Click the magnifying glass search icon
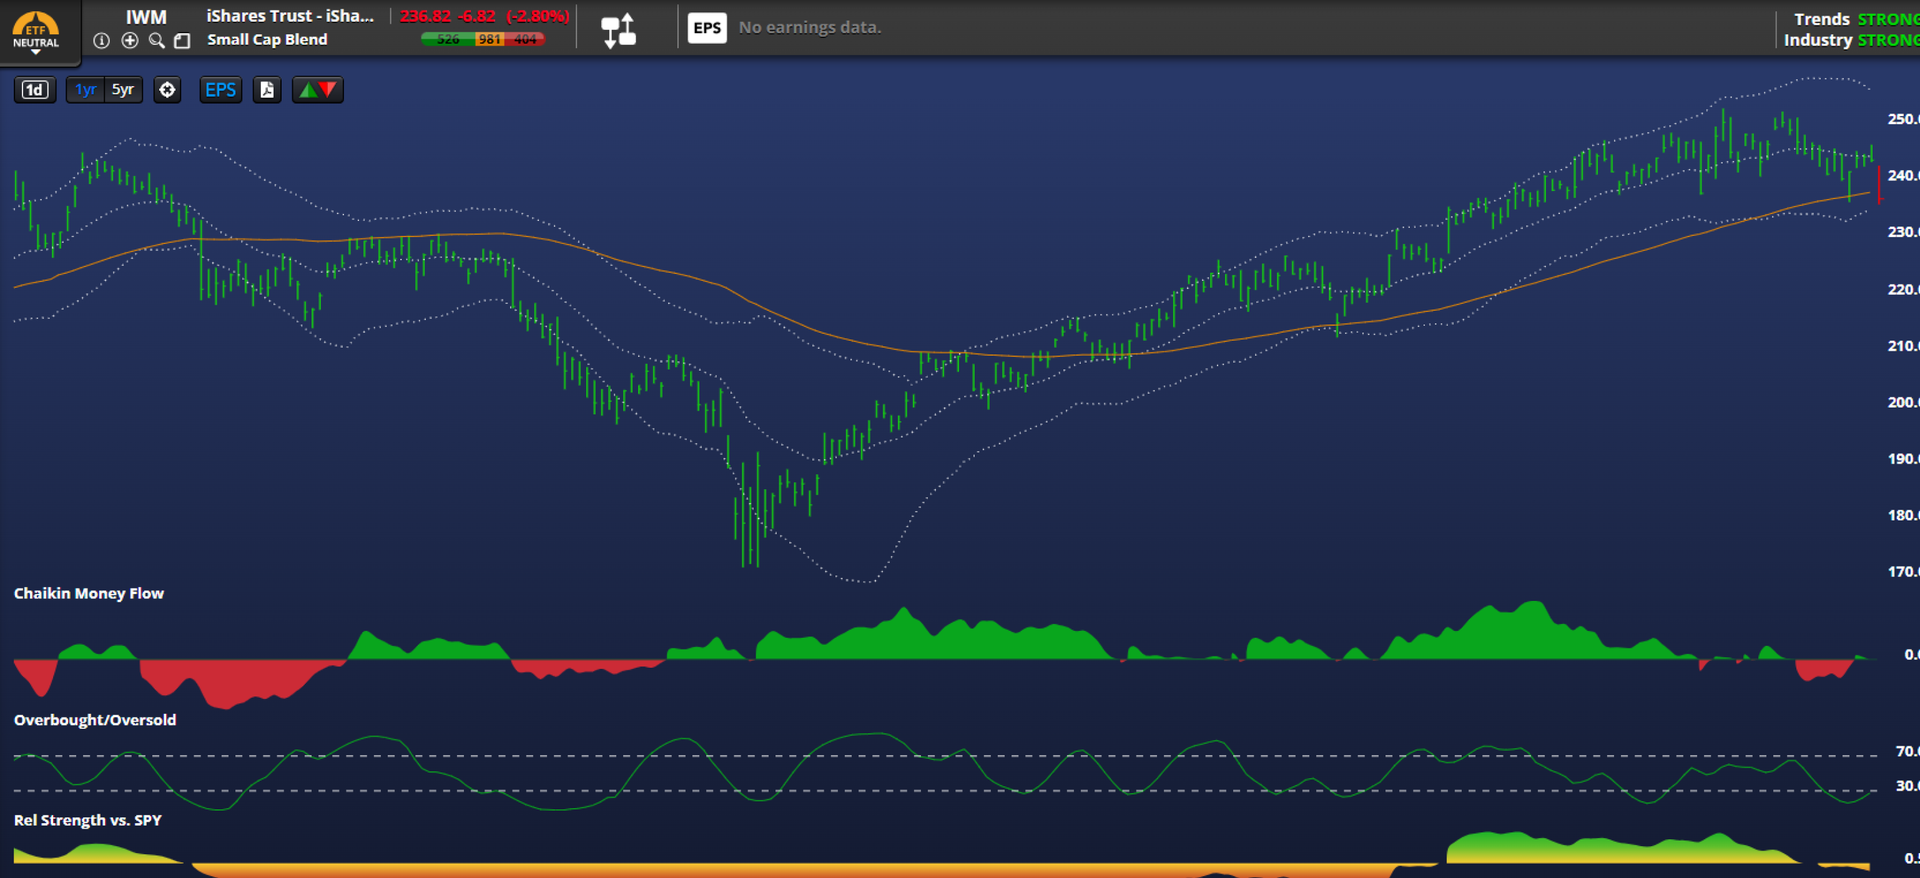Screen dimensions: 1920x878 point(156,41)
